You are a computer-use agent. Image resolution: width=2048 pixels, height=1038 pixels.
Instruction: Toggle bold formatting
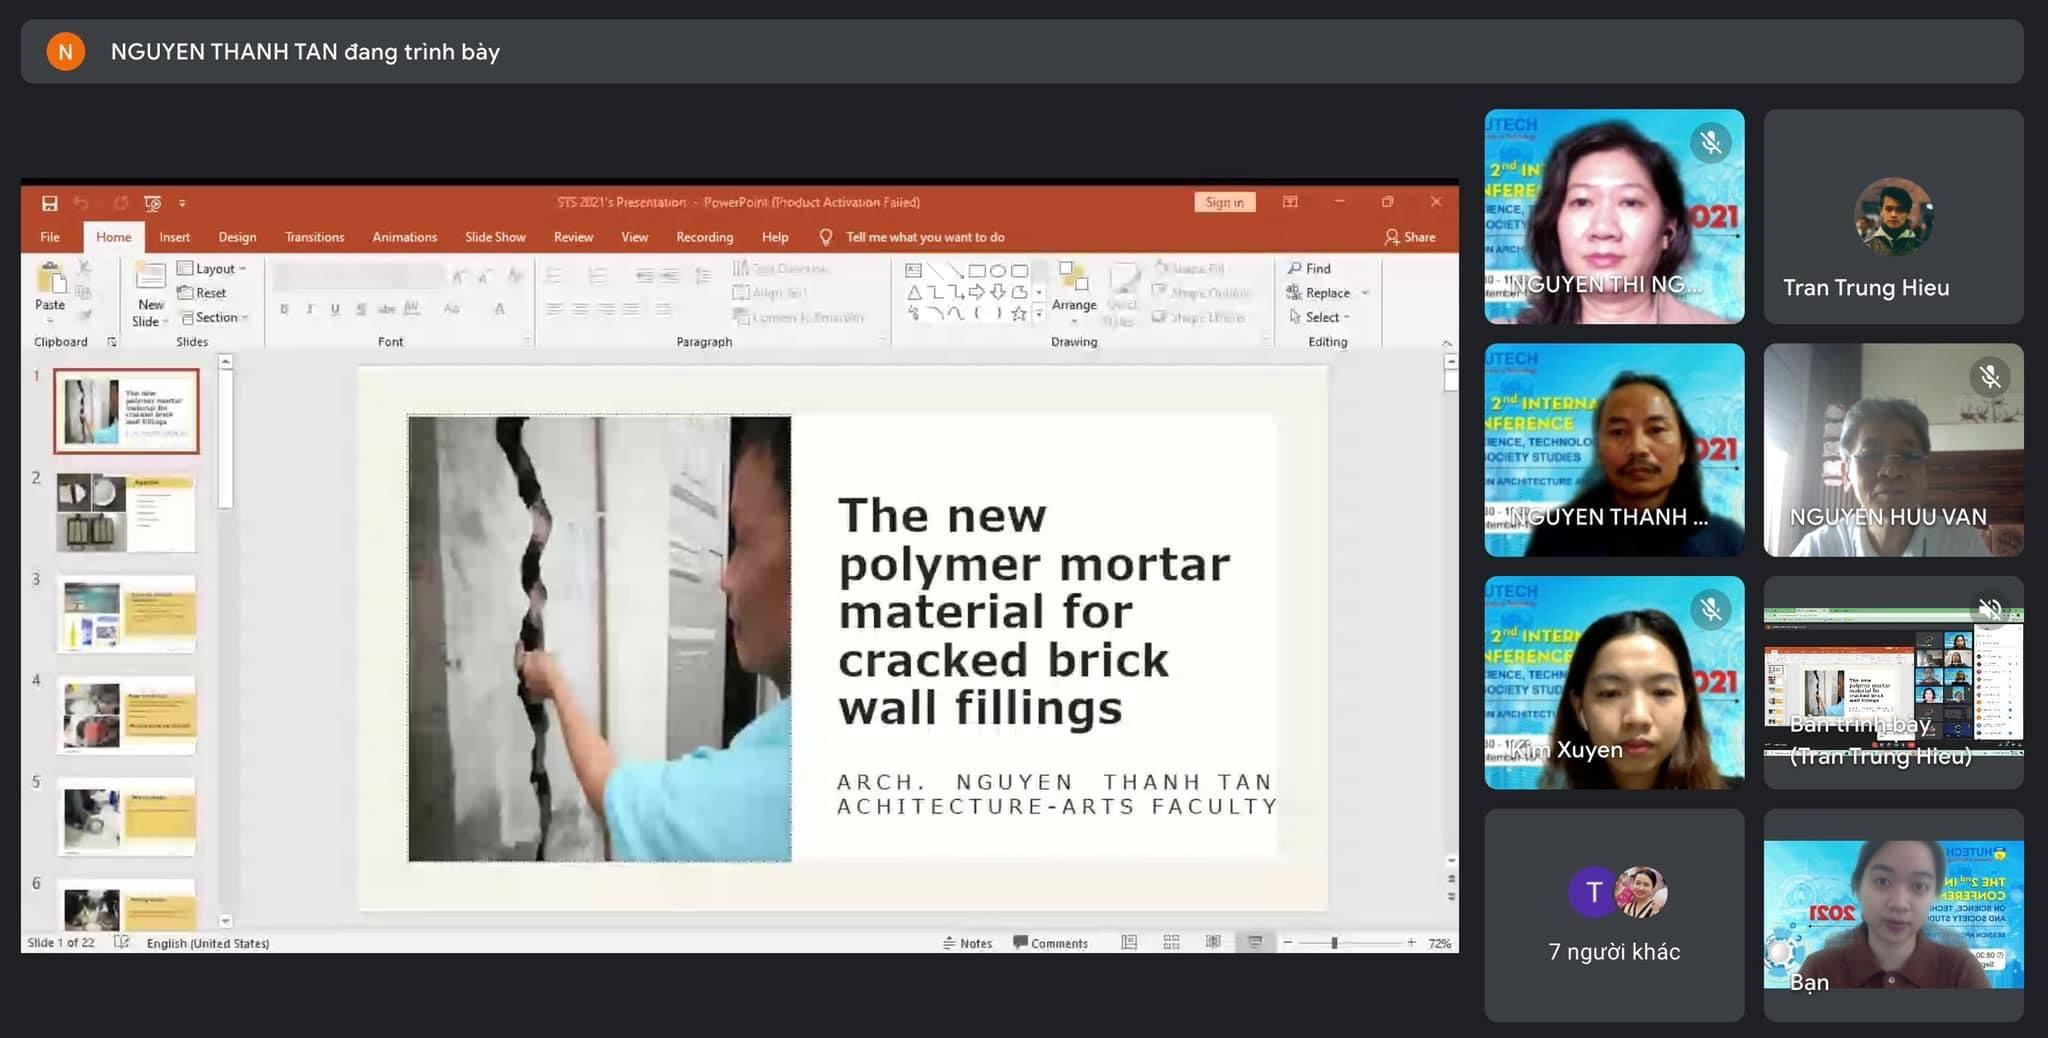tap(284, 309)
